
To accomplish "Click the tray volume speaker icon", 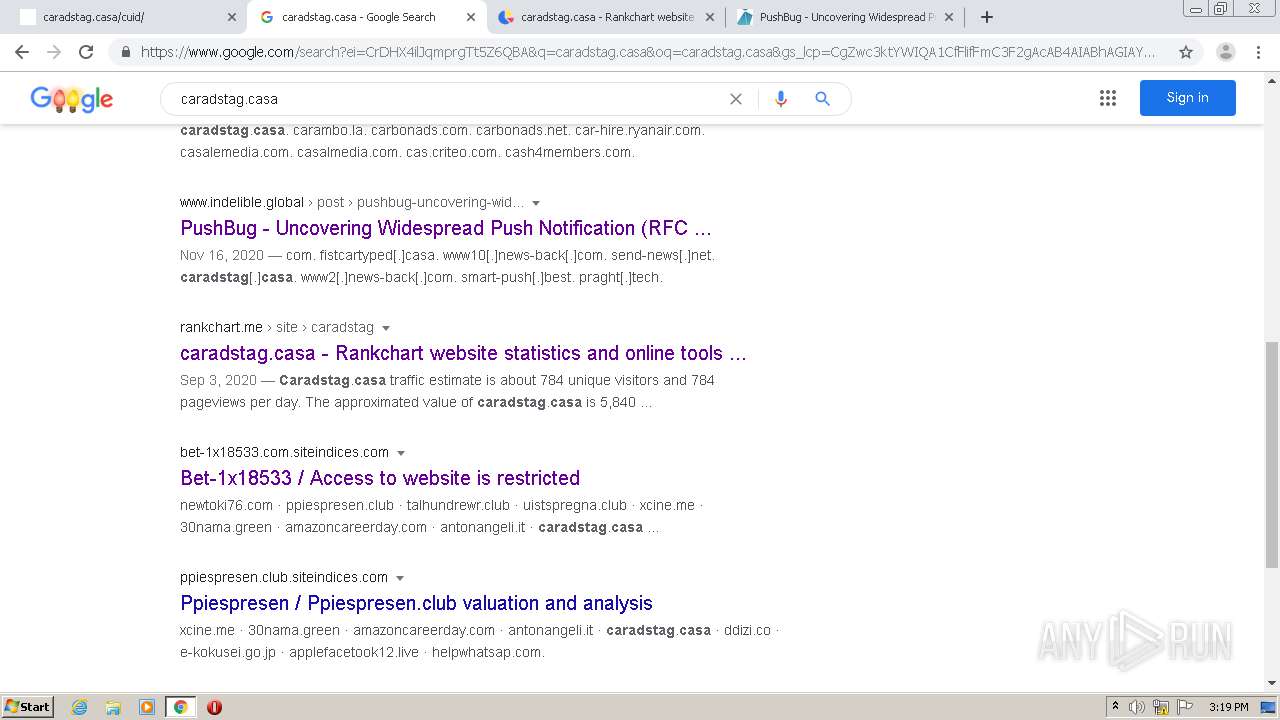I will point(1137,707).
